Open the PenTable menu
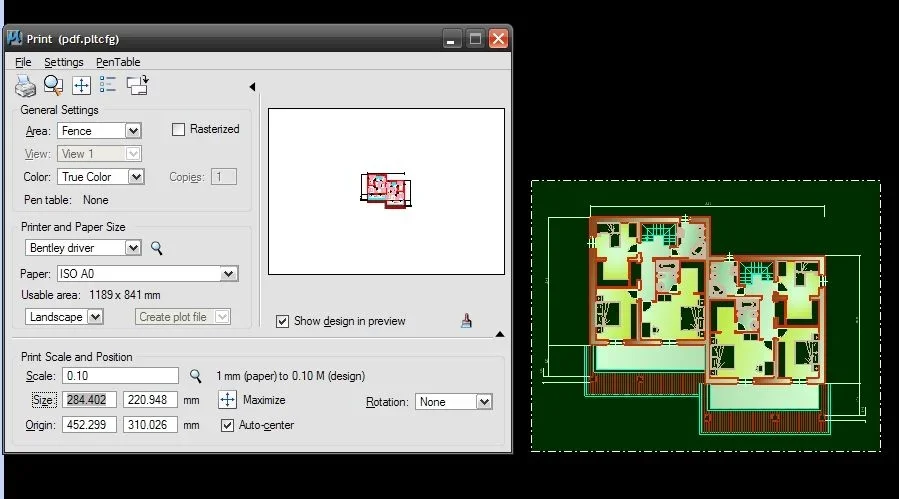 pyautogui.click(x=118, y=62)
